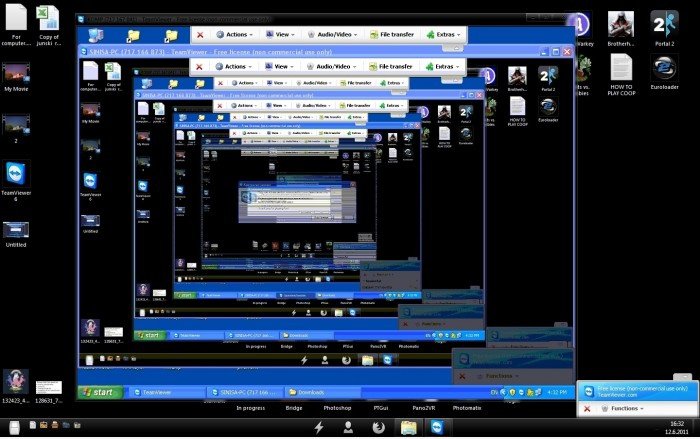
Task: Click File transfer on the outermost TeamViewer toolbar
Action: pyautogui.click(x=392, y=34)
